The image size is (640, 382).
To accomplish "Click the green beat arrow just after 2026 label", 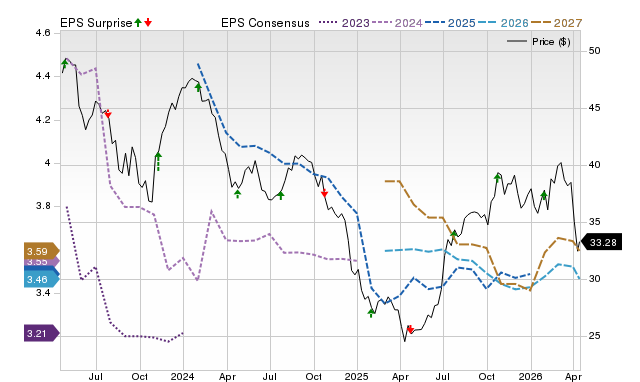I will (544, 195).
